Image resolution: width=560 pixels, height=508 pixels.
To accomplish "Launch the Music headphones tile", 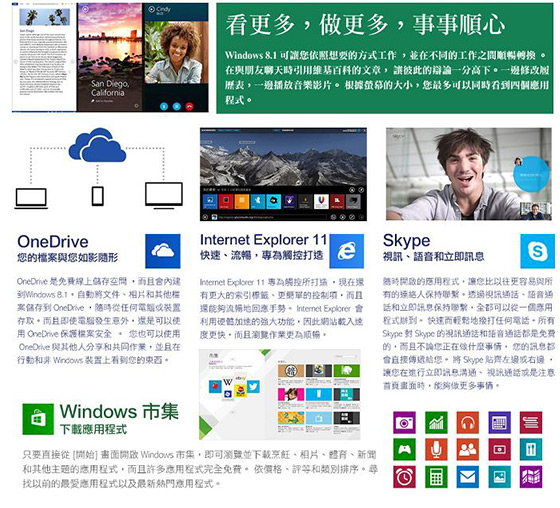I will point(468,423).
